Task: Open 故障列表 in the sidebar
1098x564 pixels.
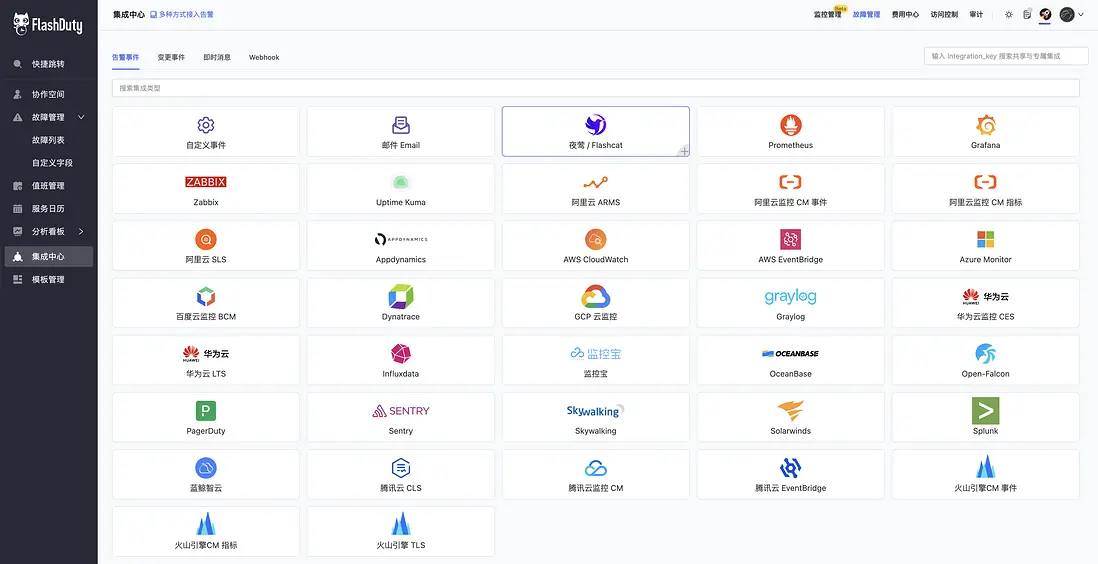Action: coord(48,140)
